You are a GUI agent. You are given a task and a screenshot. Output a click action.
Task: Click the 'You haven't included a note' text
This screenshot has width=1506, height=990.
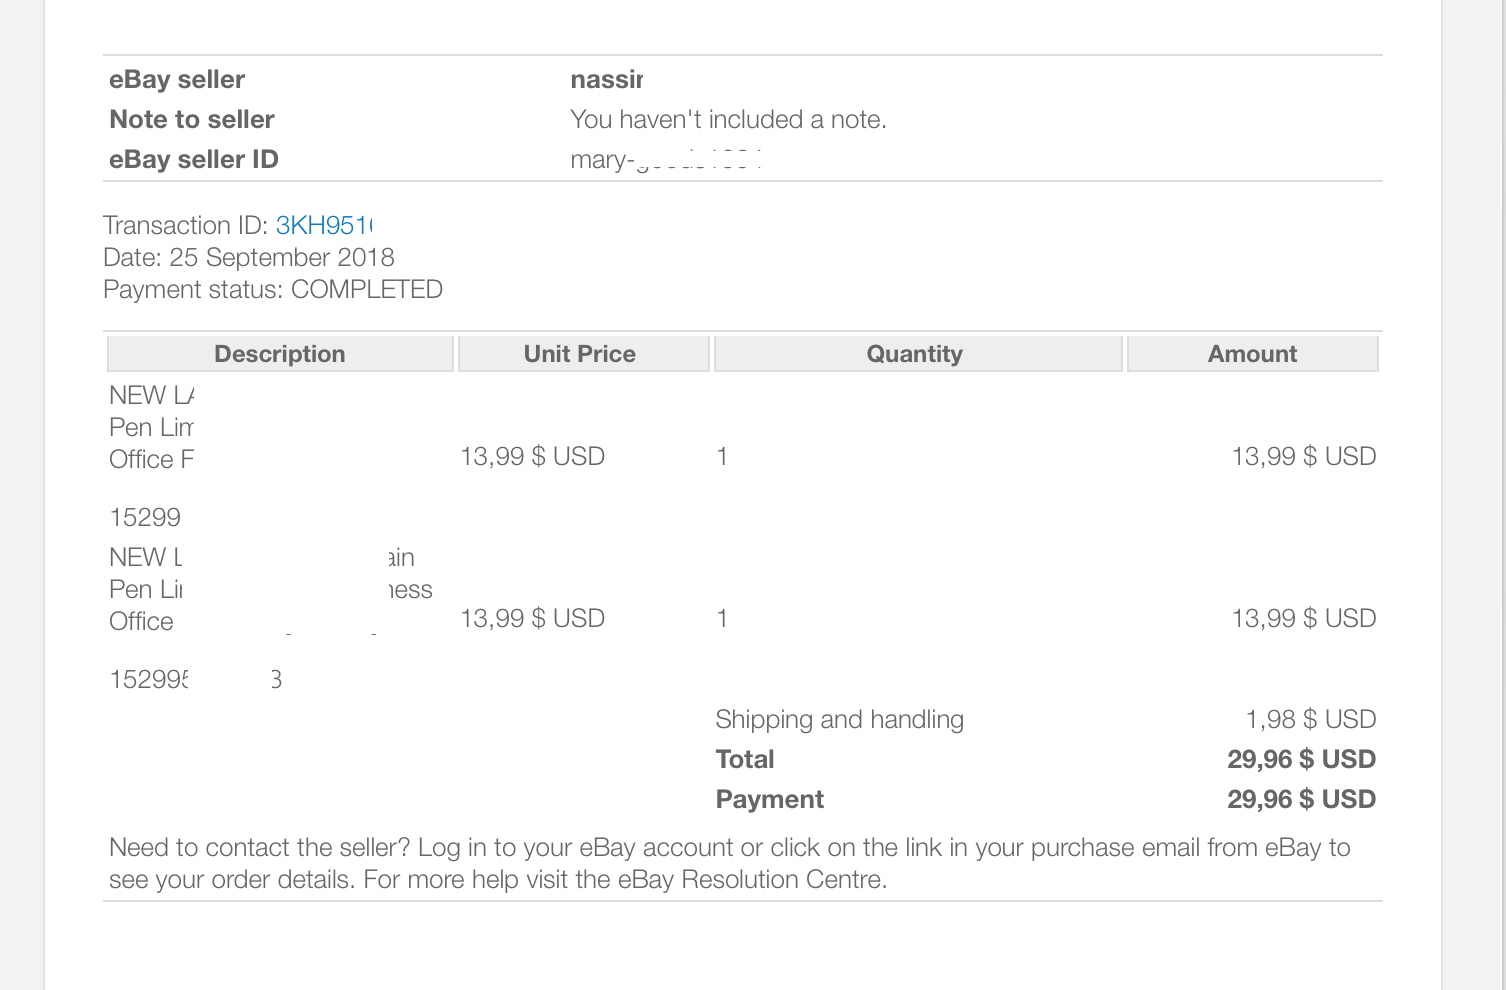click(728, 120)
